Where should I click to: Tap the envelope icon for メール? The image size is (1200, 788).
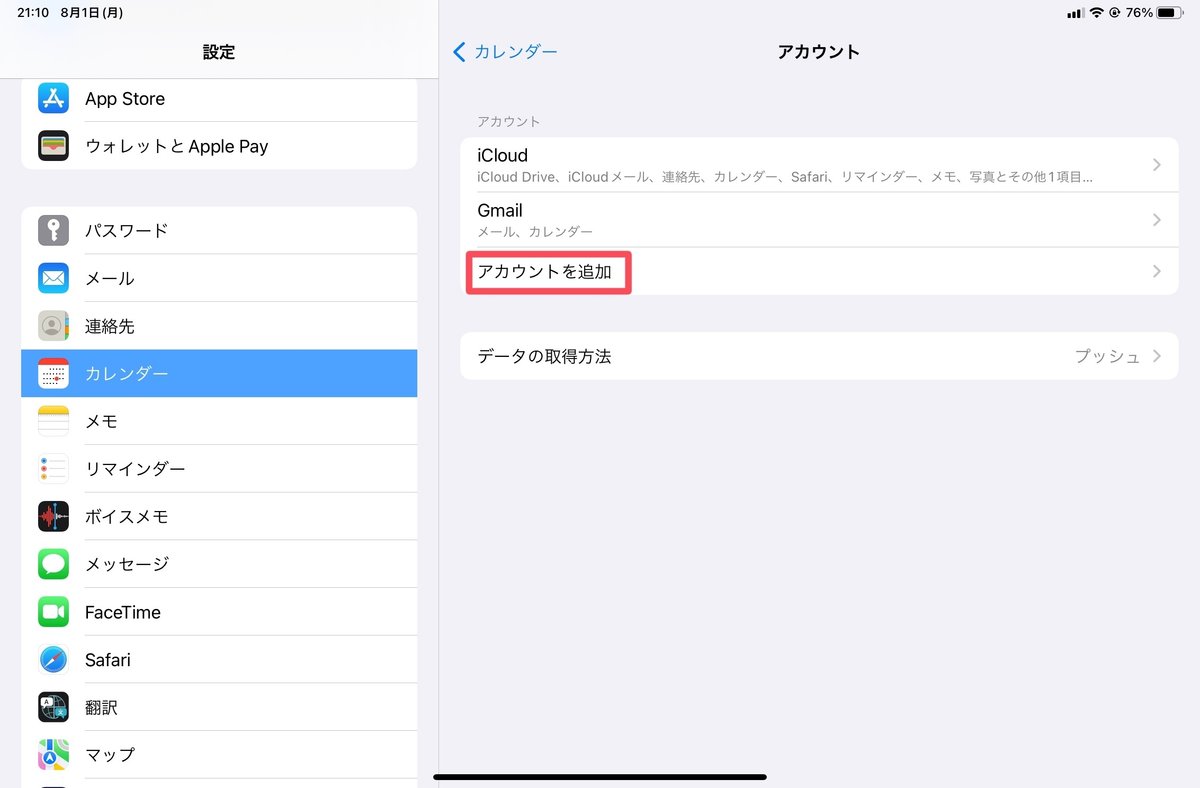point(53,278)
